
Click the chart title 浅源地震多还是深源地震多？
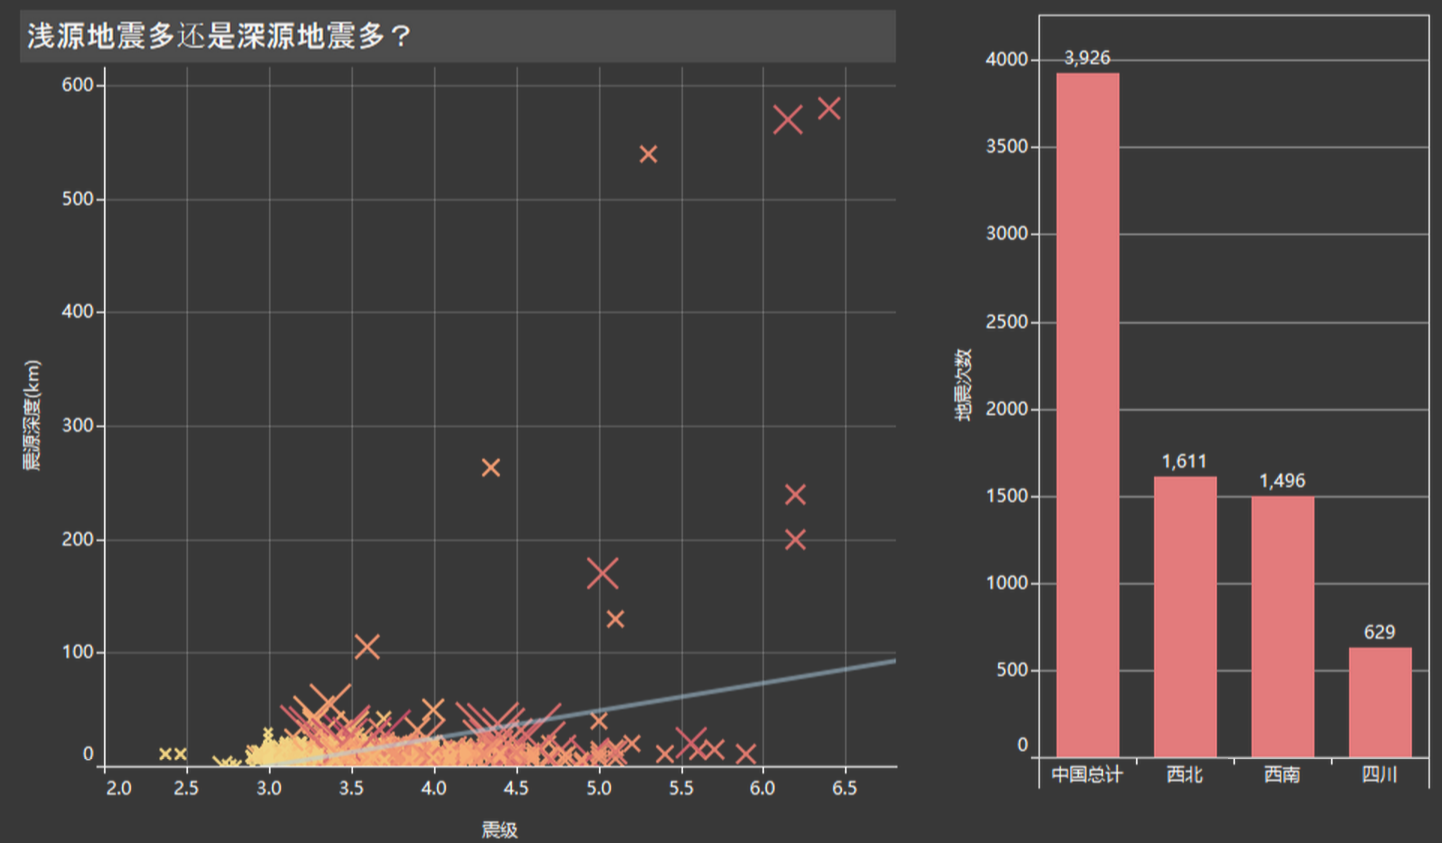pos(219,37)
